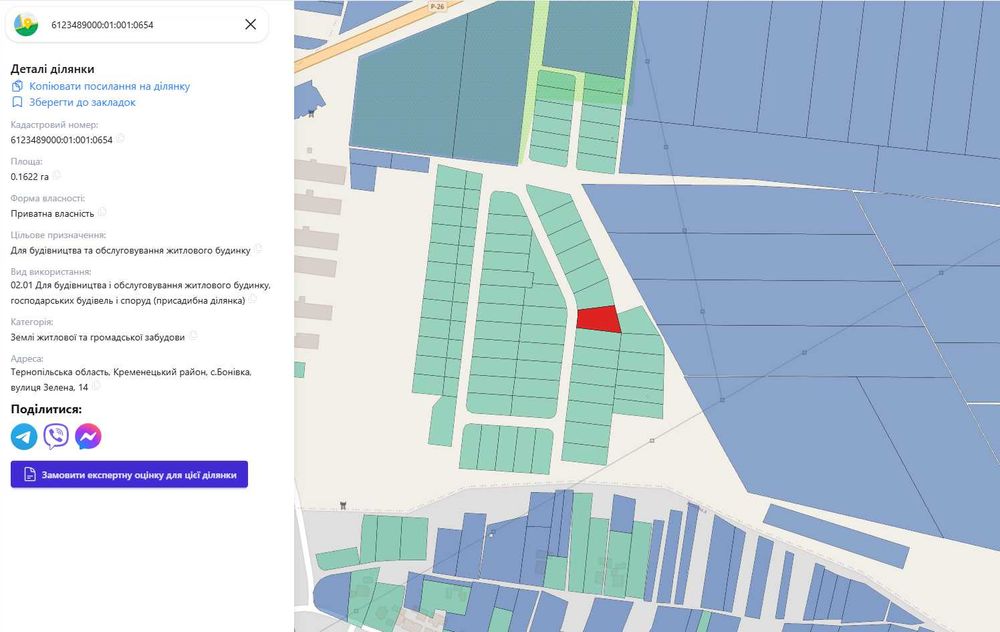
Task: Click 'Копіювати посилання на ділянку' link
Action: (x=109, y=86)
